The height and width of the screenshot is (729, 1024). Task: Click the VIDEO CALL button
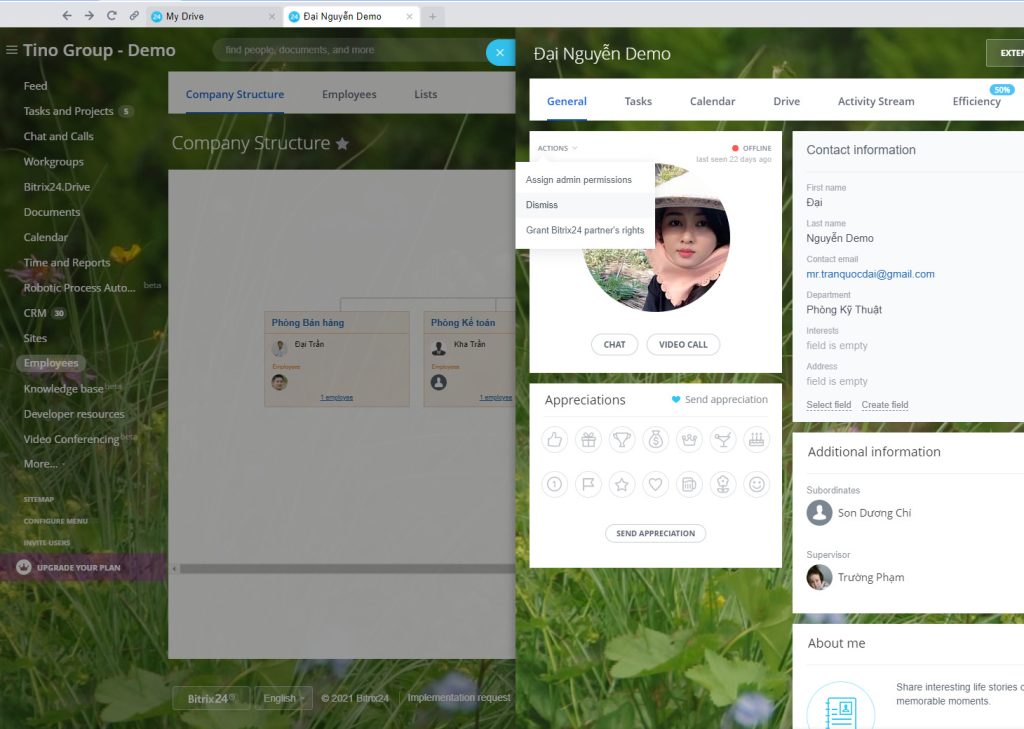(x=683, y=344)
